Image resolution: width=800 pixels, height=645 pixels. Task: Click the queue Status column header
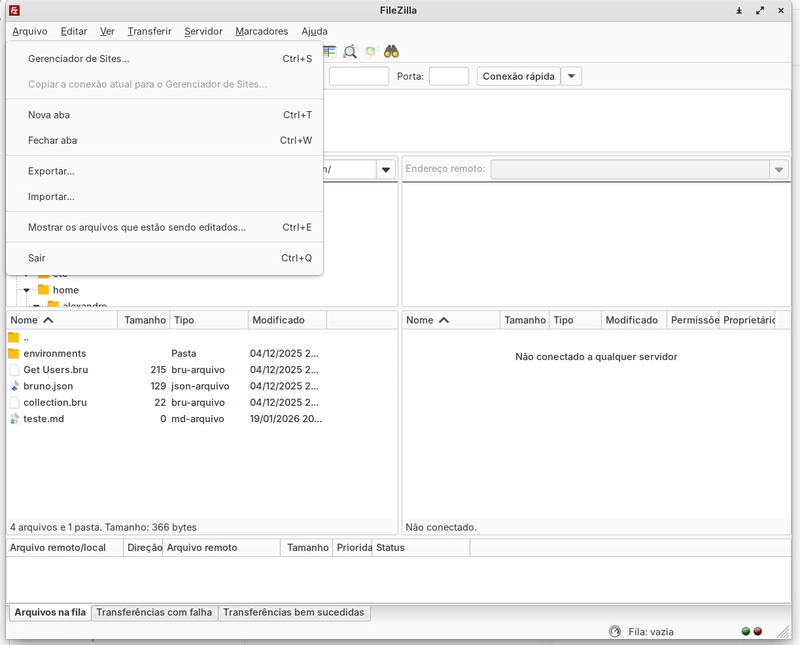(421, 548)
